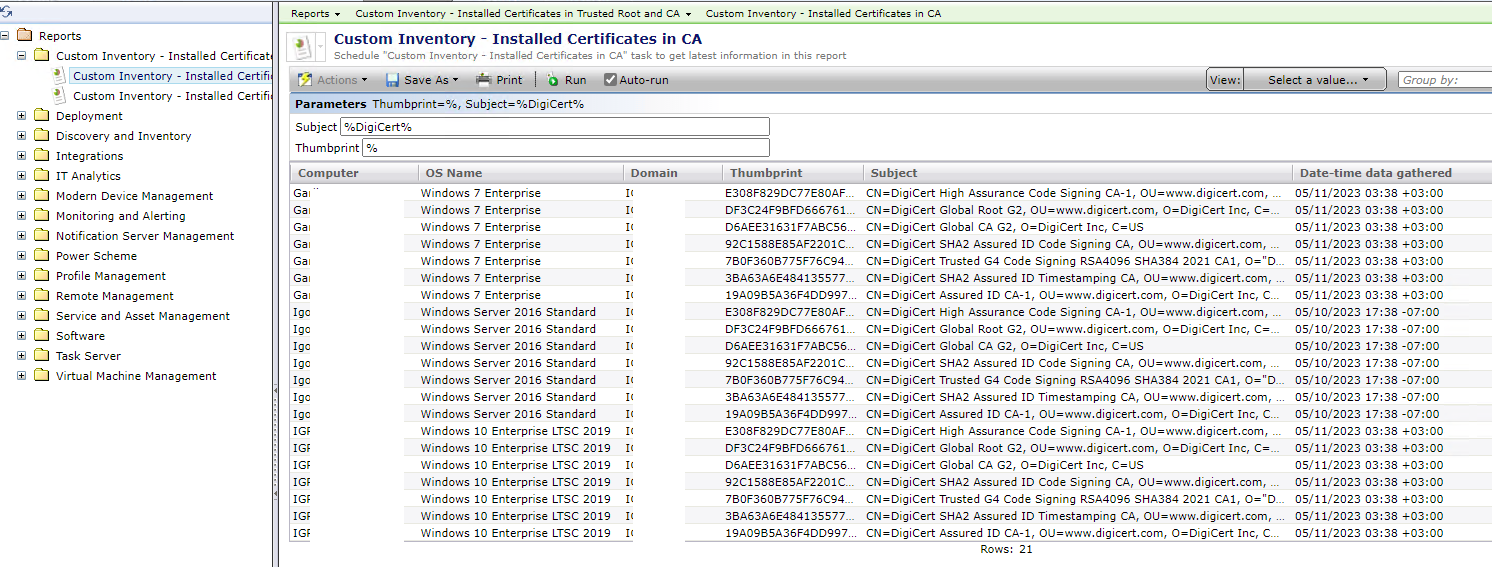The image size is (1492, 567).
Task: Click the Save As disk icon
Action: 393,80
